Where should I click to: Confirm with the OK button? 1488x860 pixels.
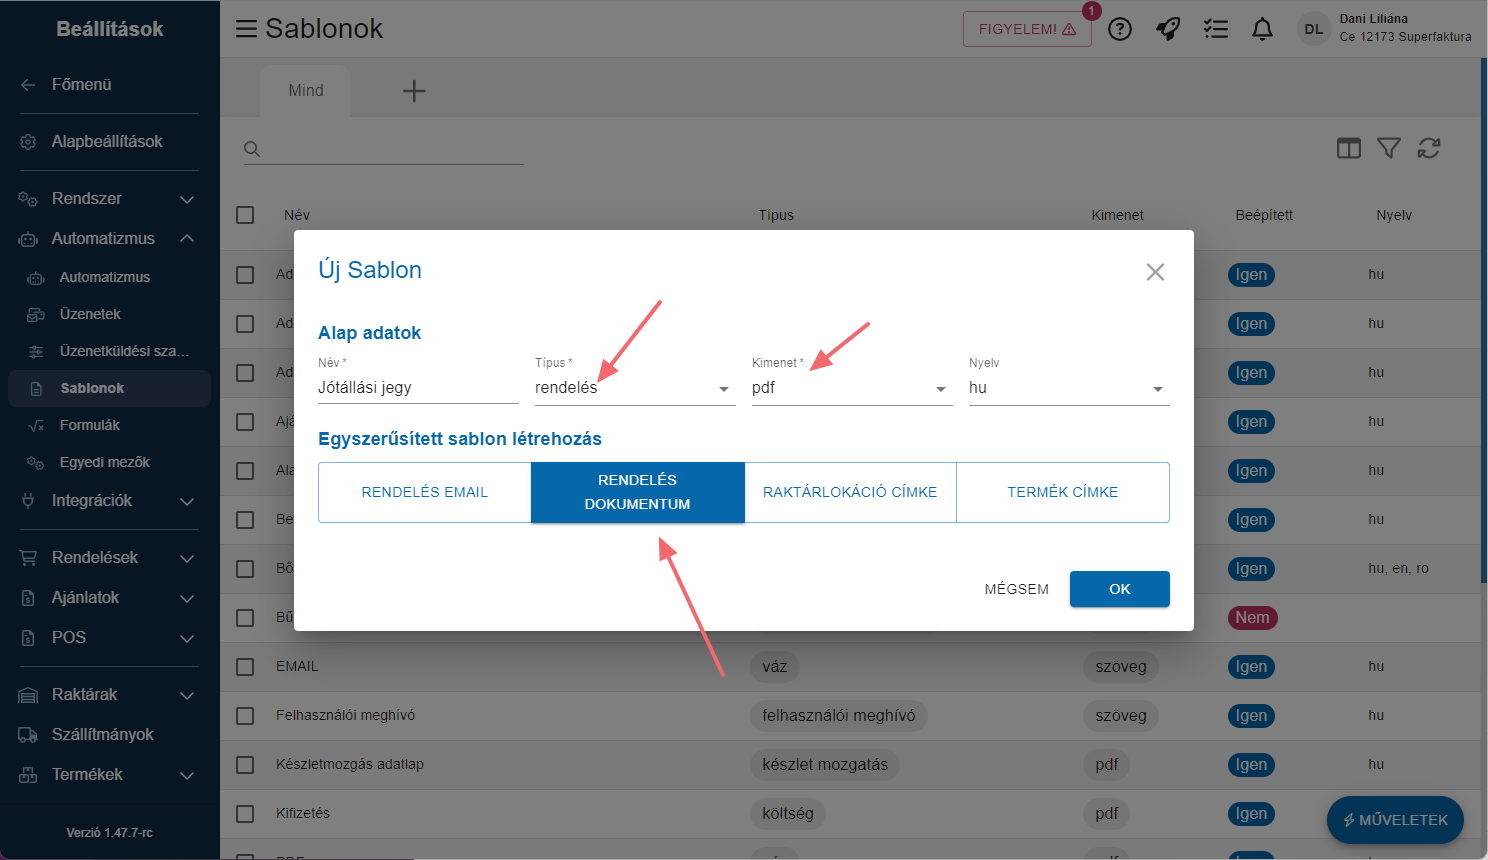tap(1119, 589)
